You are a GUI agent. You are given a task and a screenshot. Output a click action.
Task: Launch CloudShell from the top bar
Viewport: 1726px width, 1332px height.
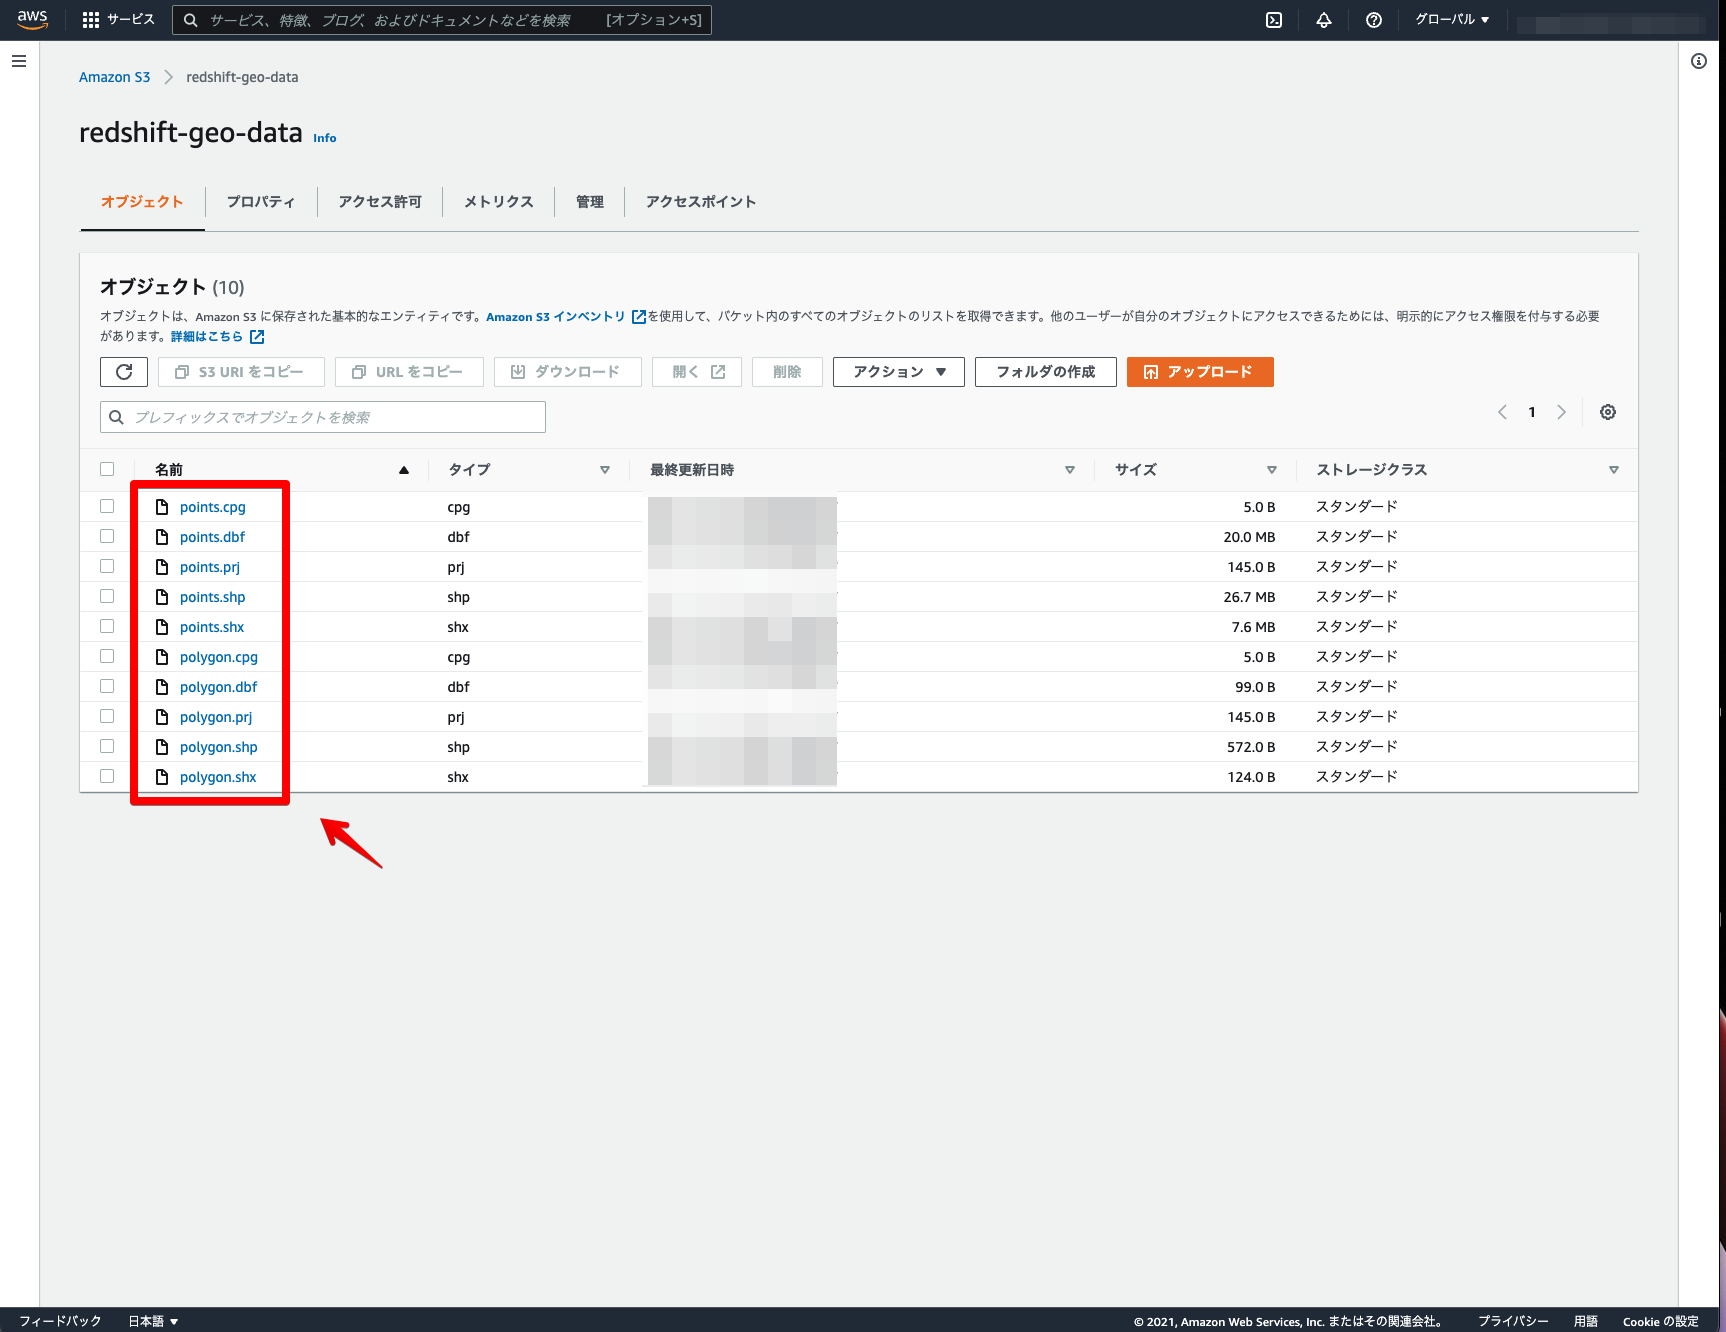(x=1273, y=19)
